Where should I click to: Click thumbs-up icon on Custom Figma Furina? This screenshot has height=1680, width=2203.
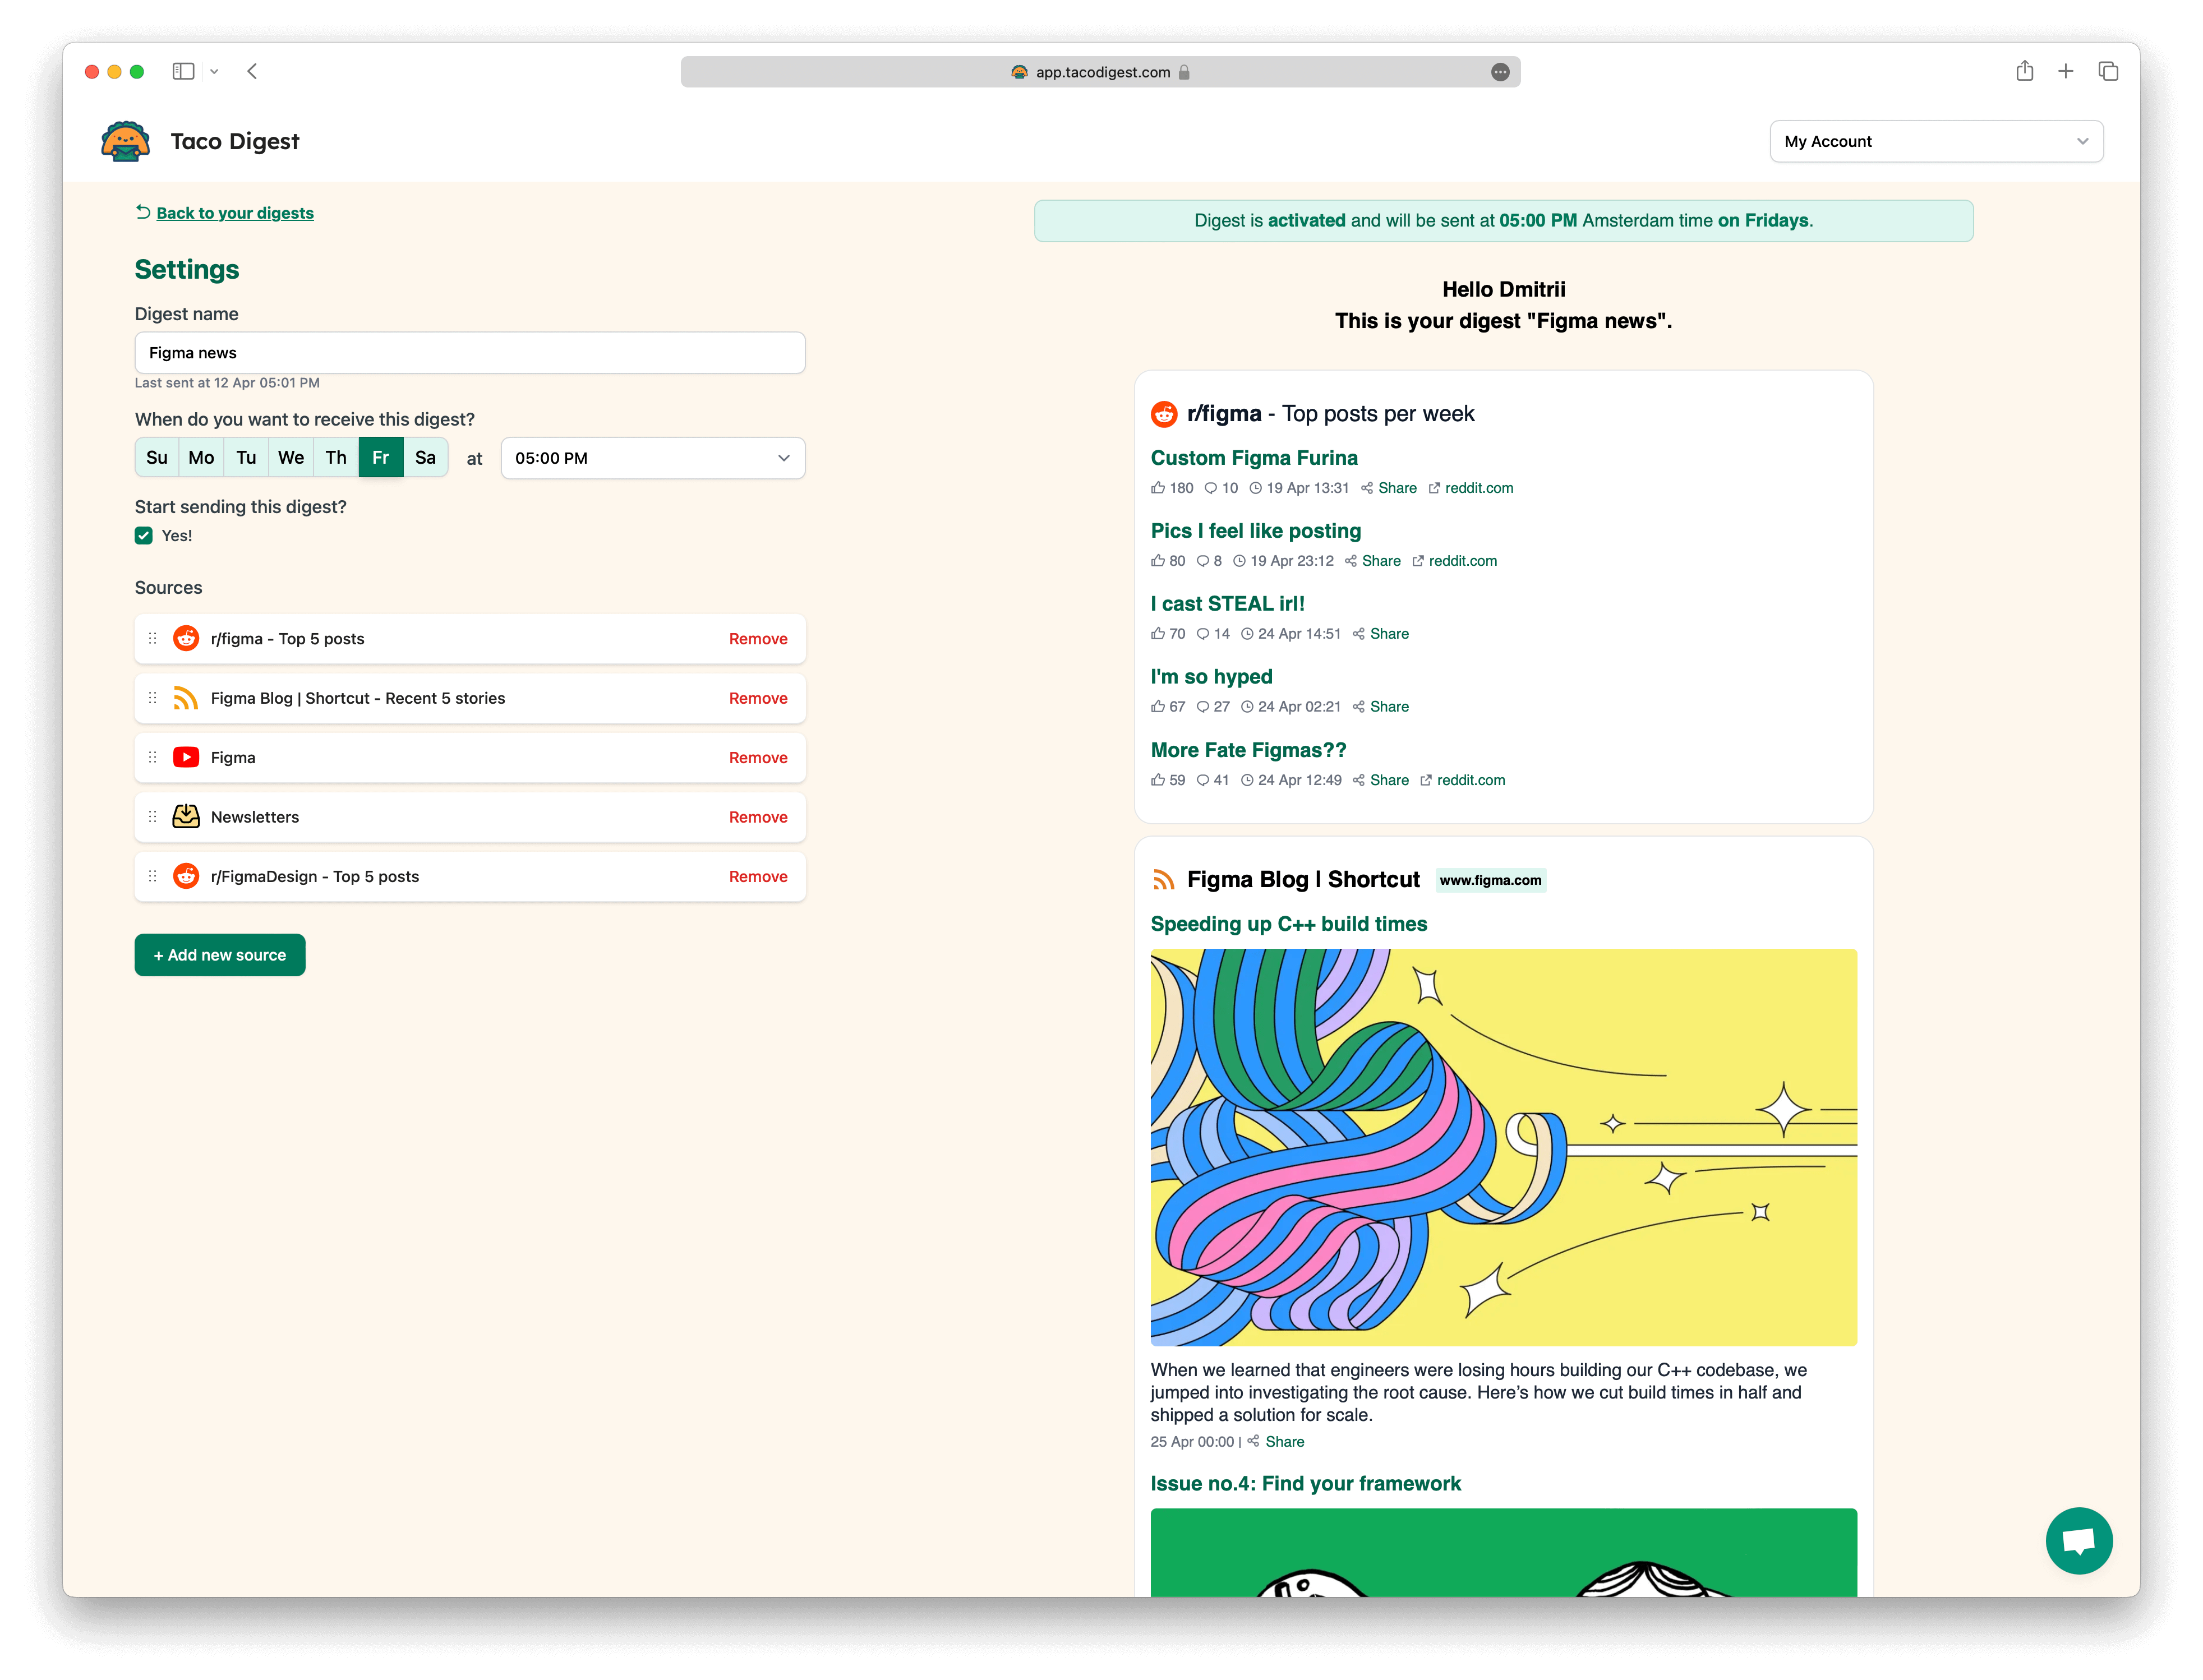click(1158, 488)
